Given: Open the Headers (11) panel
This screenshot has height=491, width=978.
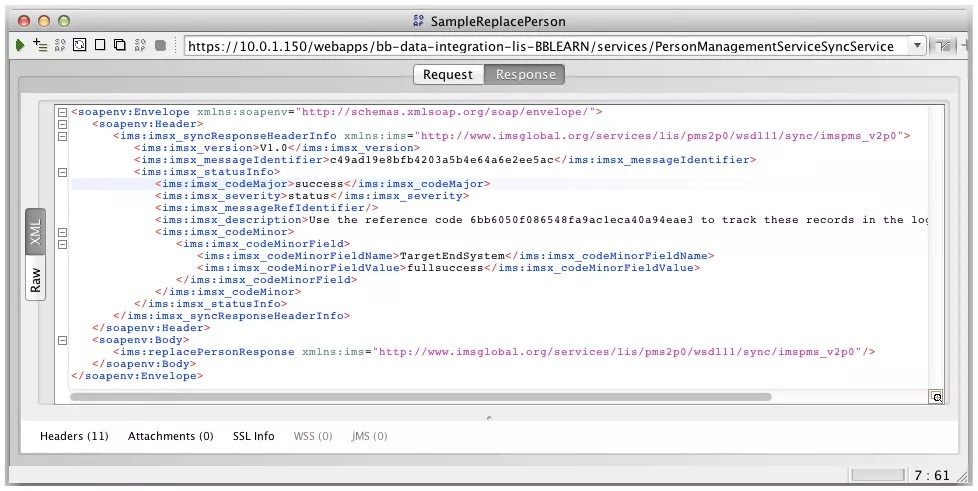Looking at the screenshot, I should 74,436.
